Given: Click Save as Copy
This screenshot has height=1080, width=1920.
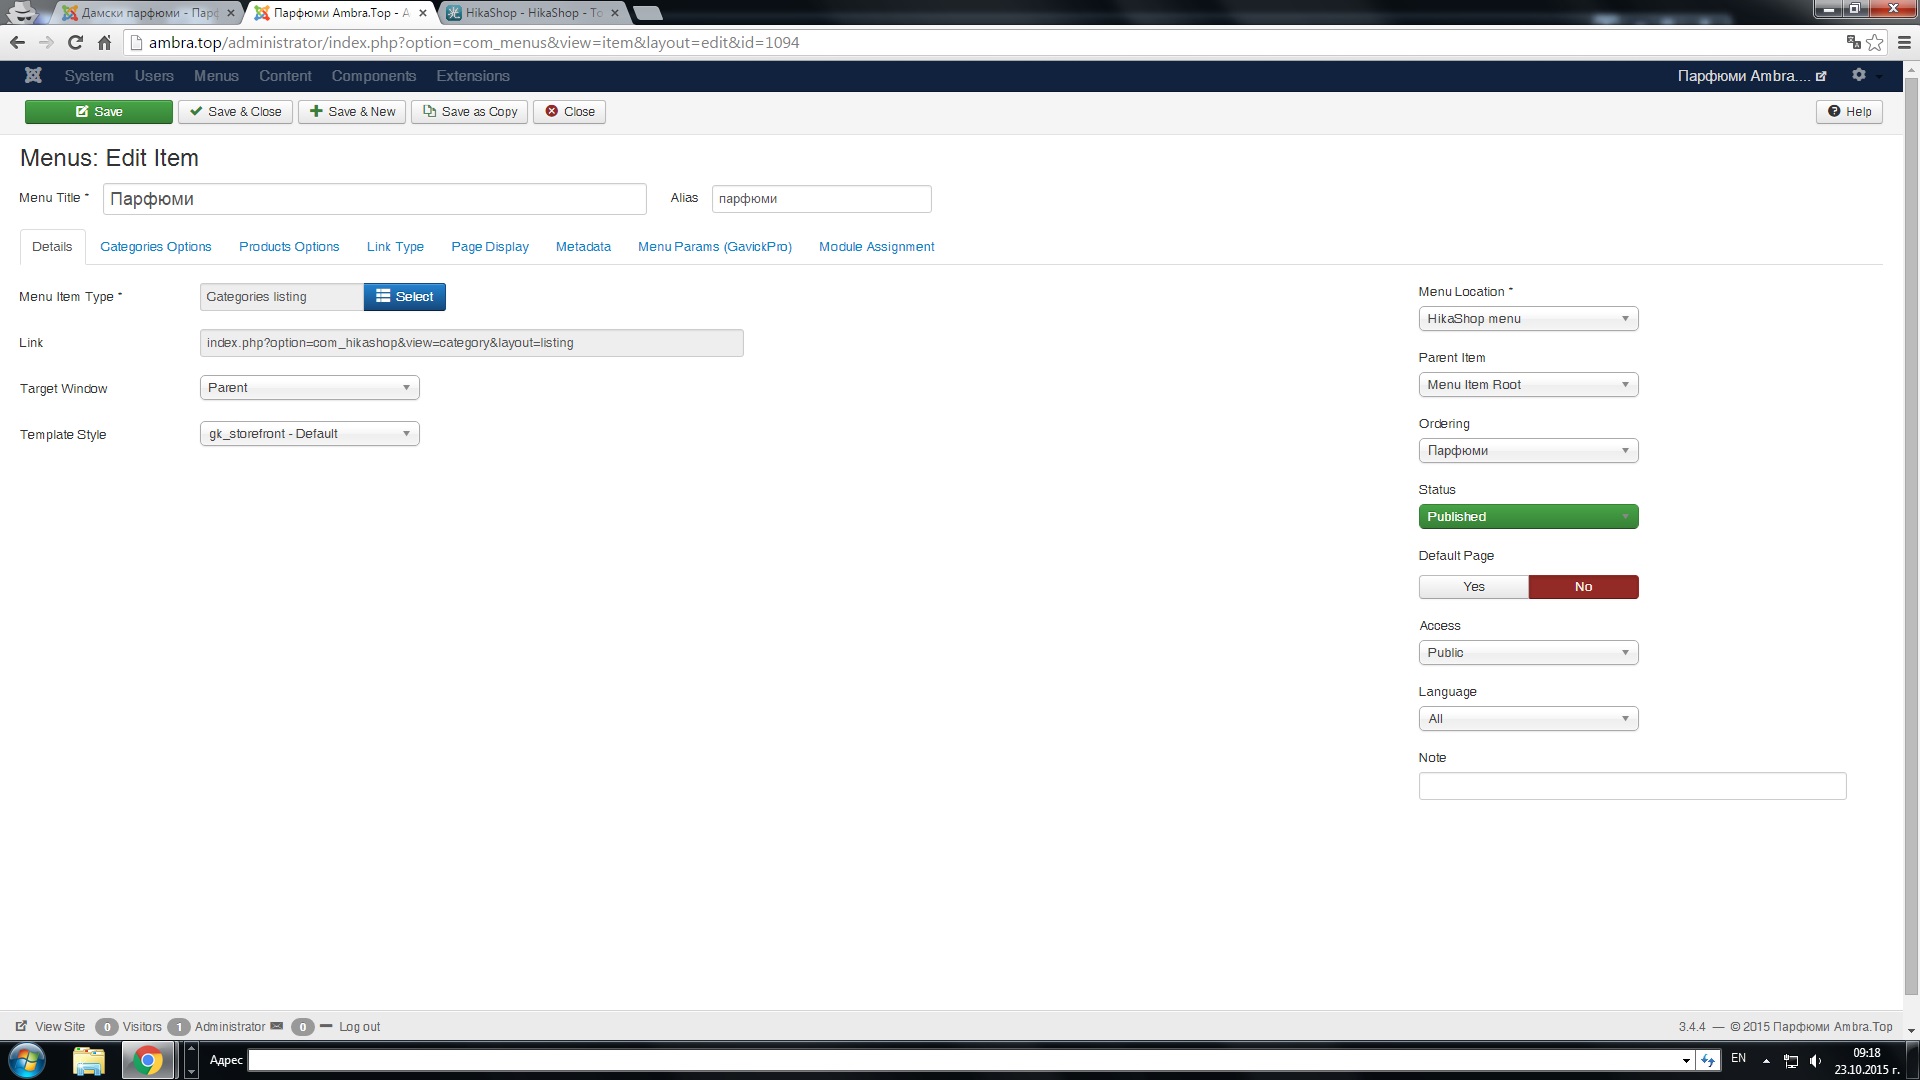Looking at the screenshot, I should (x=470, y=112).
